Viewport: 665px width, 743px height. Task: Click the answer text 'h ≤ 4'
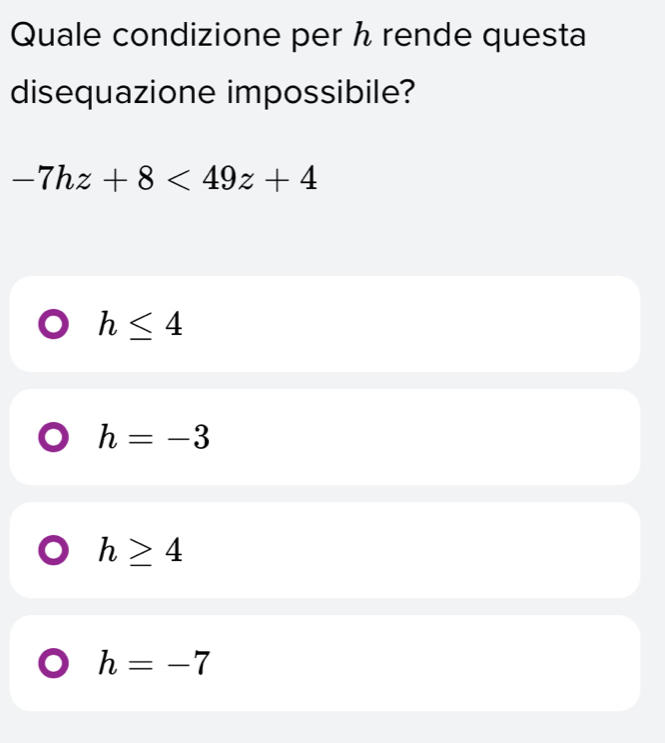coord(140,324)
